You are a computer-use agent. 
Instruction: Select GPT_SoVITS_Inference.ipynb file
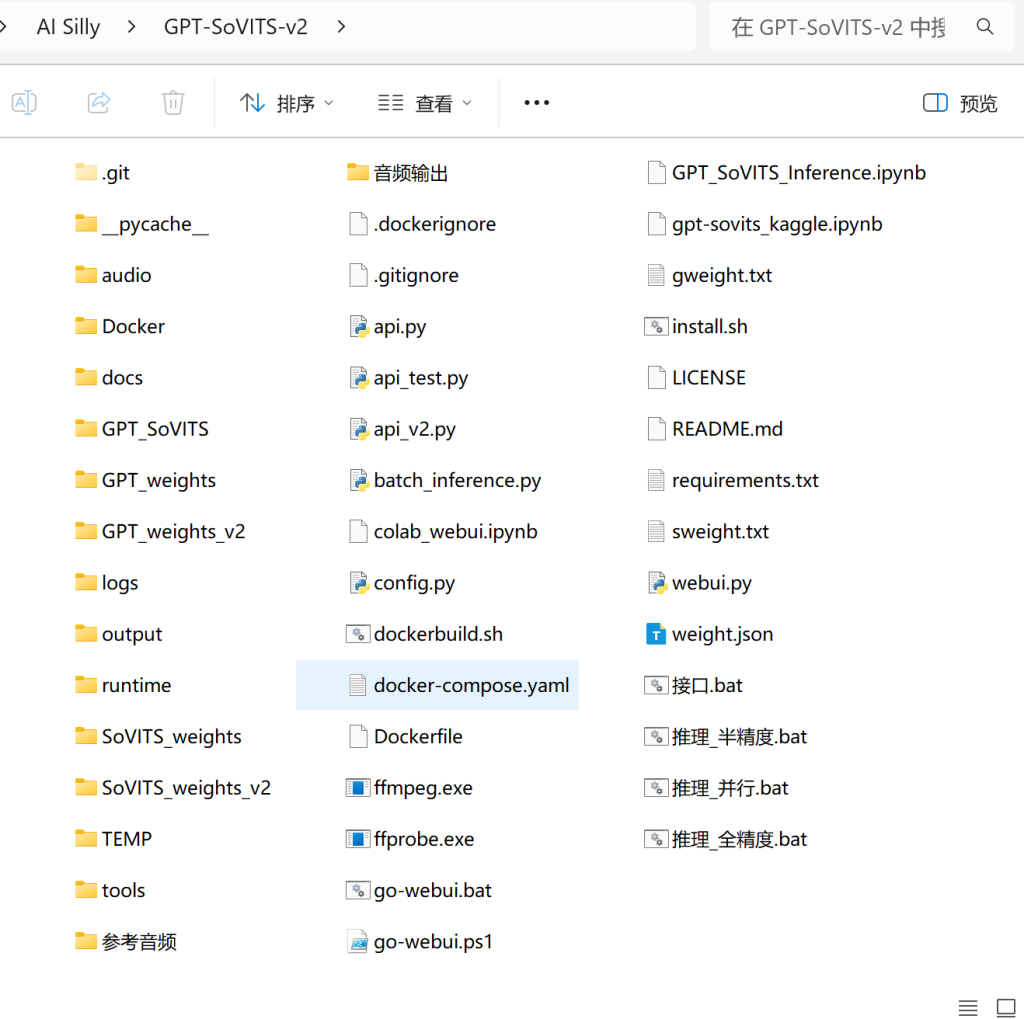pyautogui.click(x=786, y=172)
